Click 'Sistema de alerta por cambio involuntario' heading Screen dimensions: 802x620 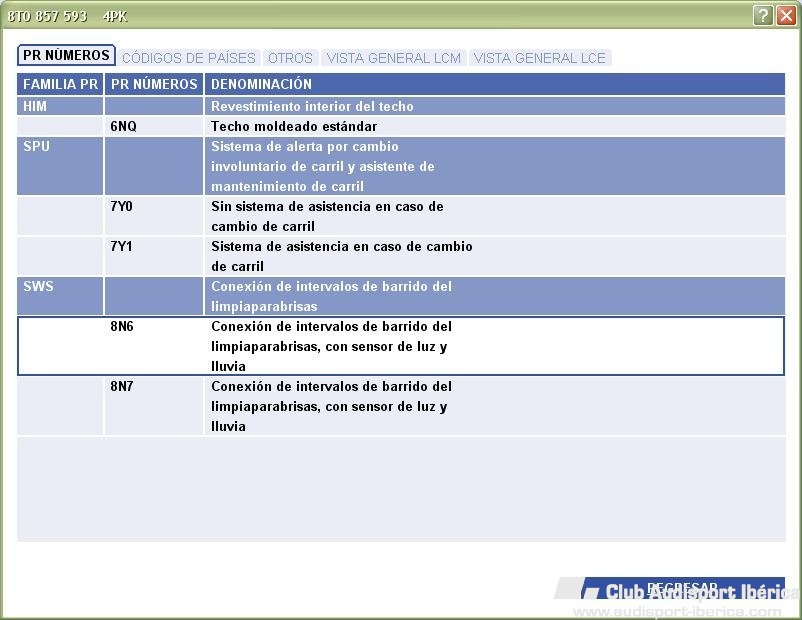coord(323,166)
